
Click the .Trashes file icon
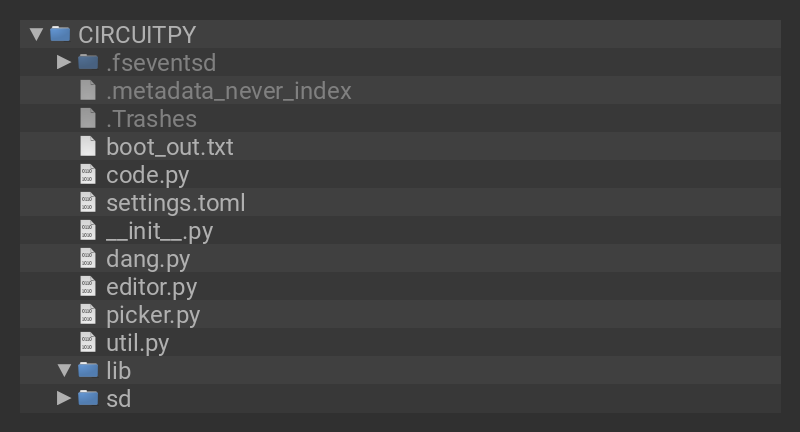coord(88,118)
